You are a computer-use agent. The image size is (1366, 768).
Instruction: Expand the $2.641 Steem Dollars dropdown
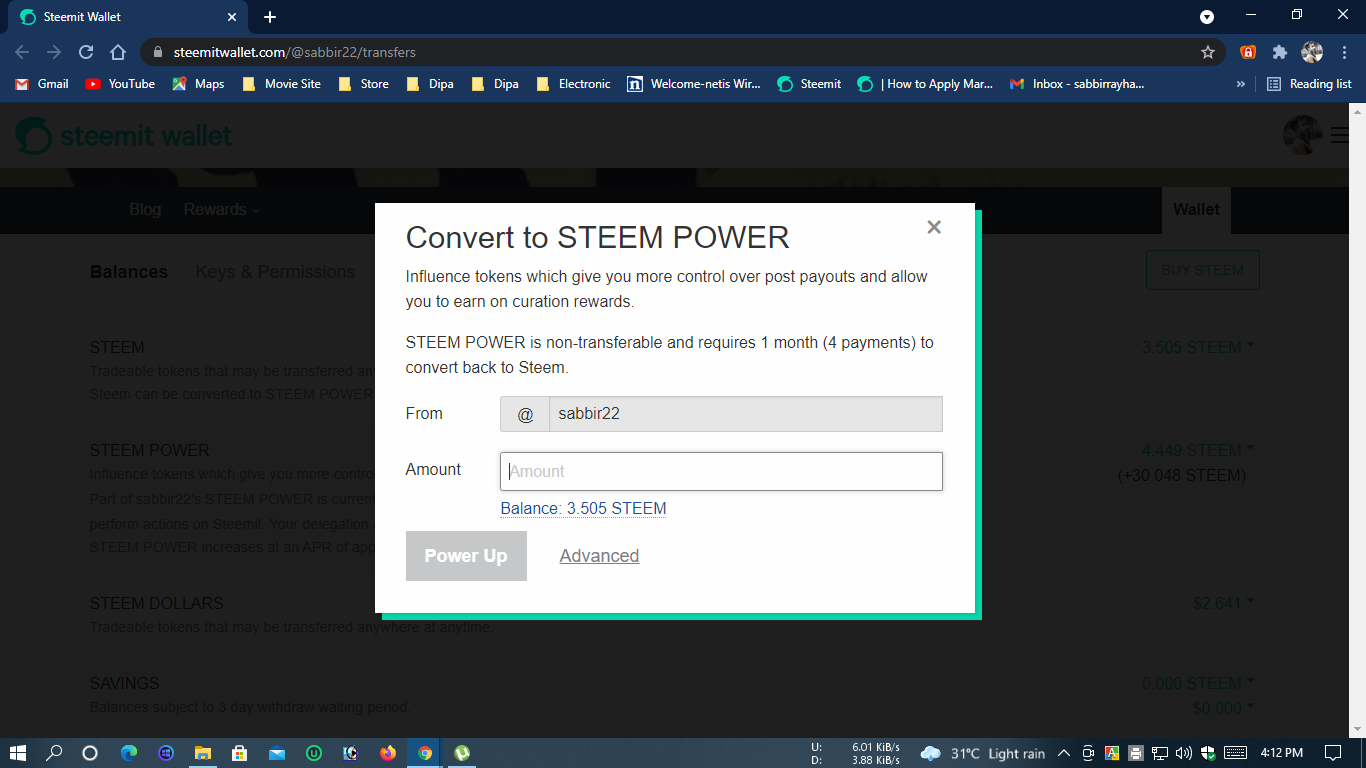click(1223, 603)
